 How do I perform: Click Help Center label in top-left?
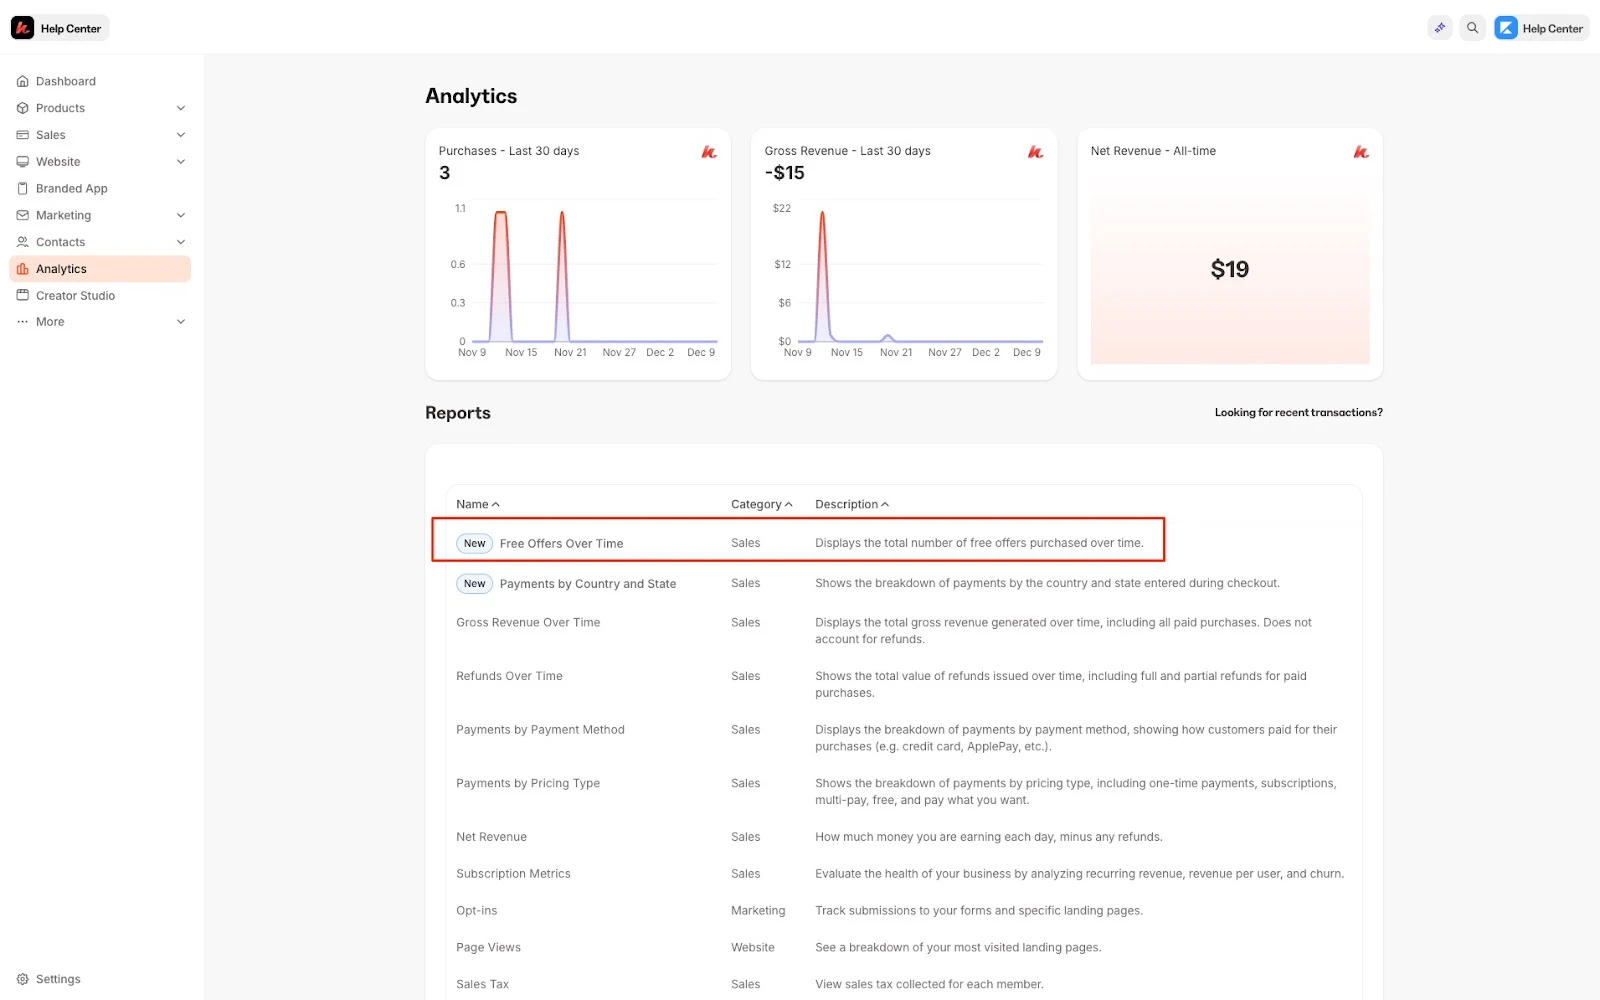[x=71, y=29]
